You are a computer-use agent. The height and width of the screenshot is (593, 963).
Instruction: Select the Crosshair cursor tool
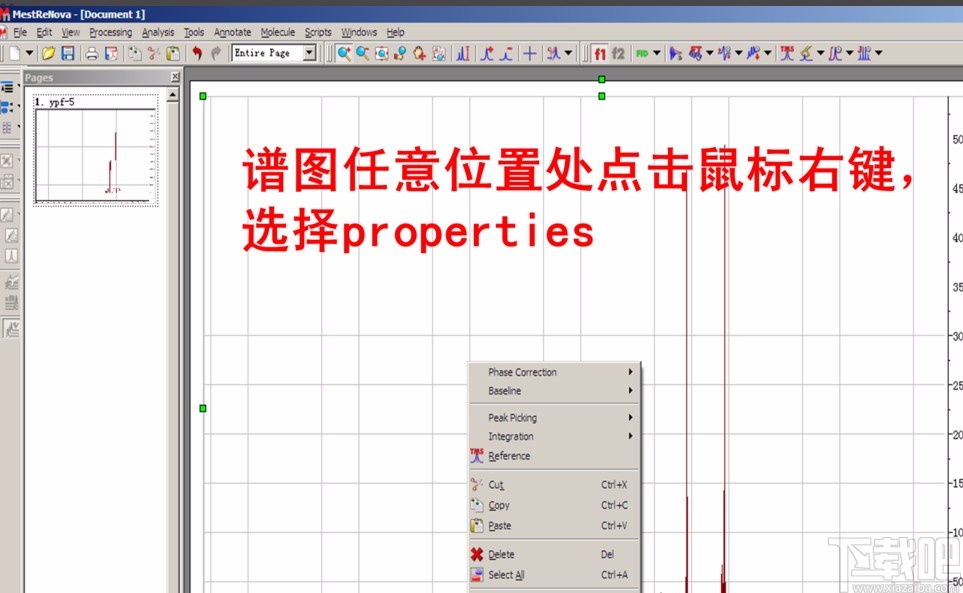[x=529, y=53]
